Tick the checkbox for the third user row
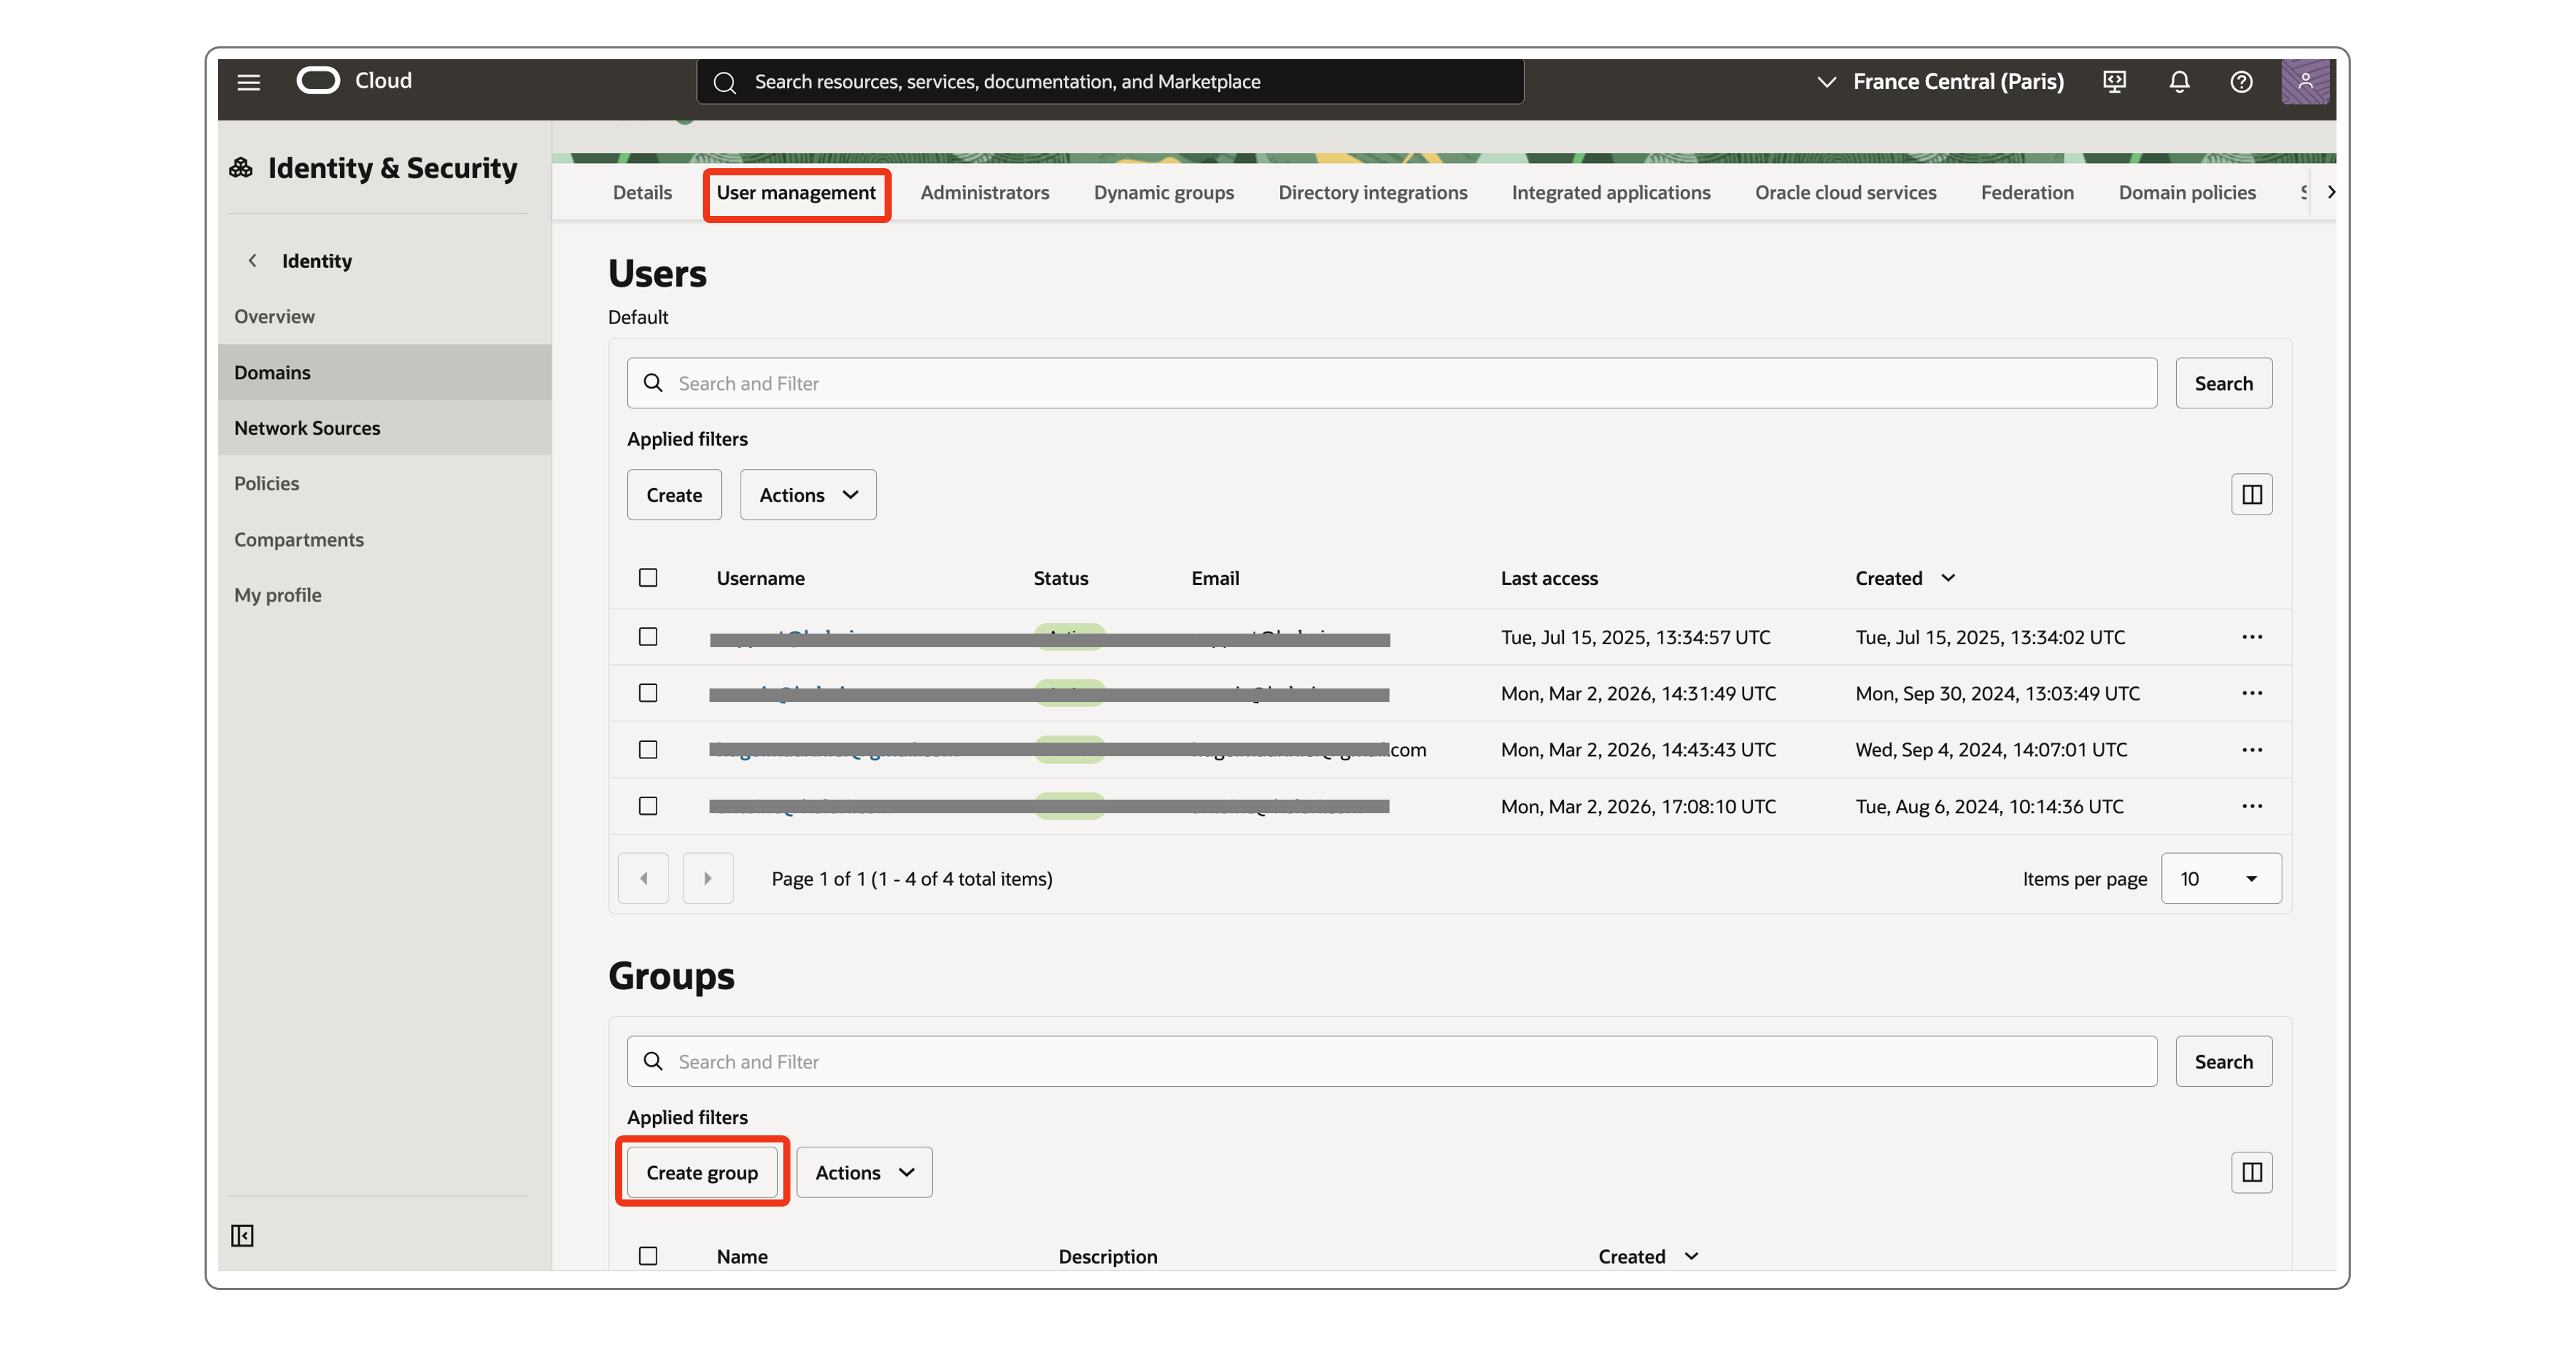This screenshot has width=2576, height=1347. [x=648, y=749]
